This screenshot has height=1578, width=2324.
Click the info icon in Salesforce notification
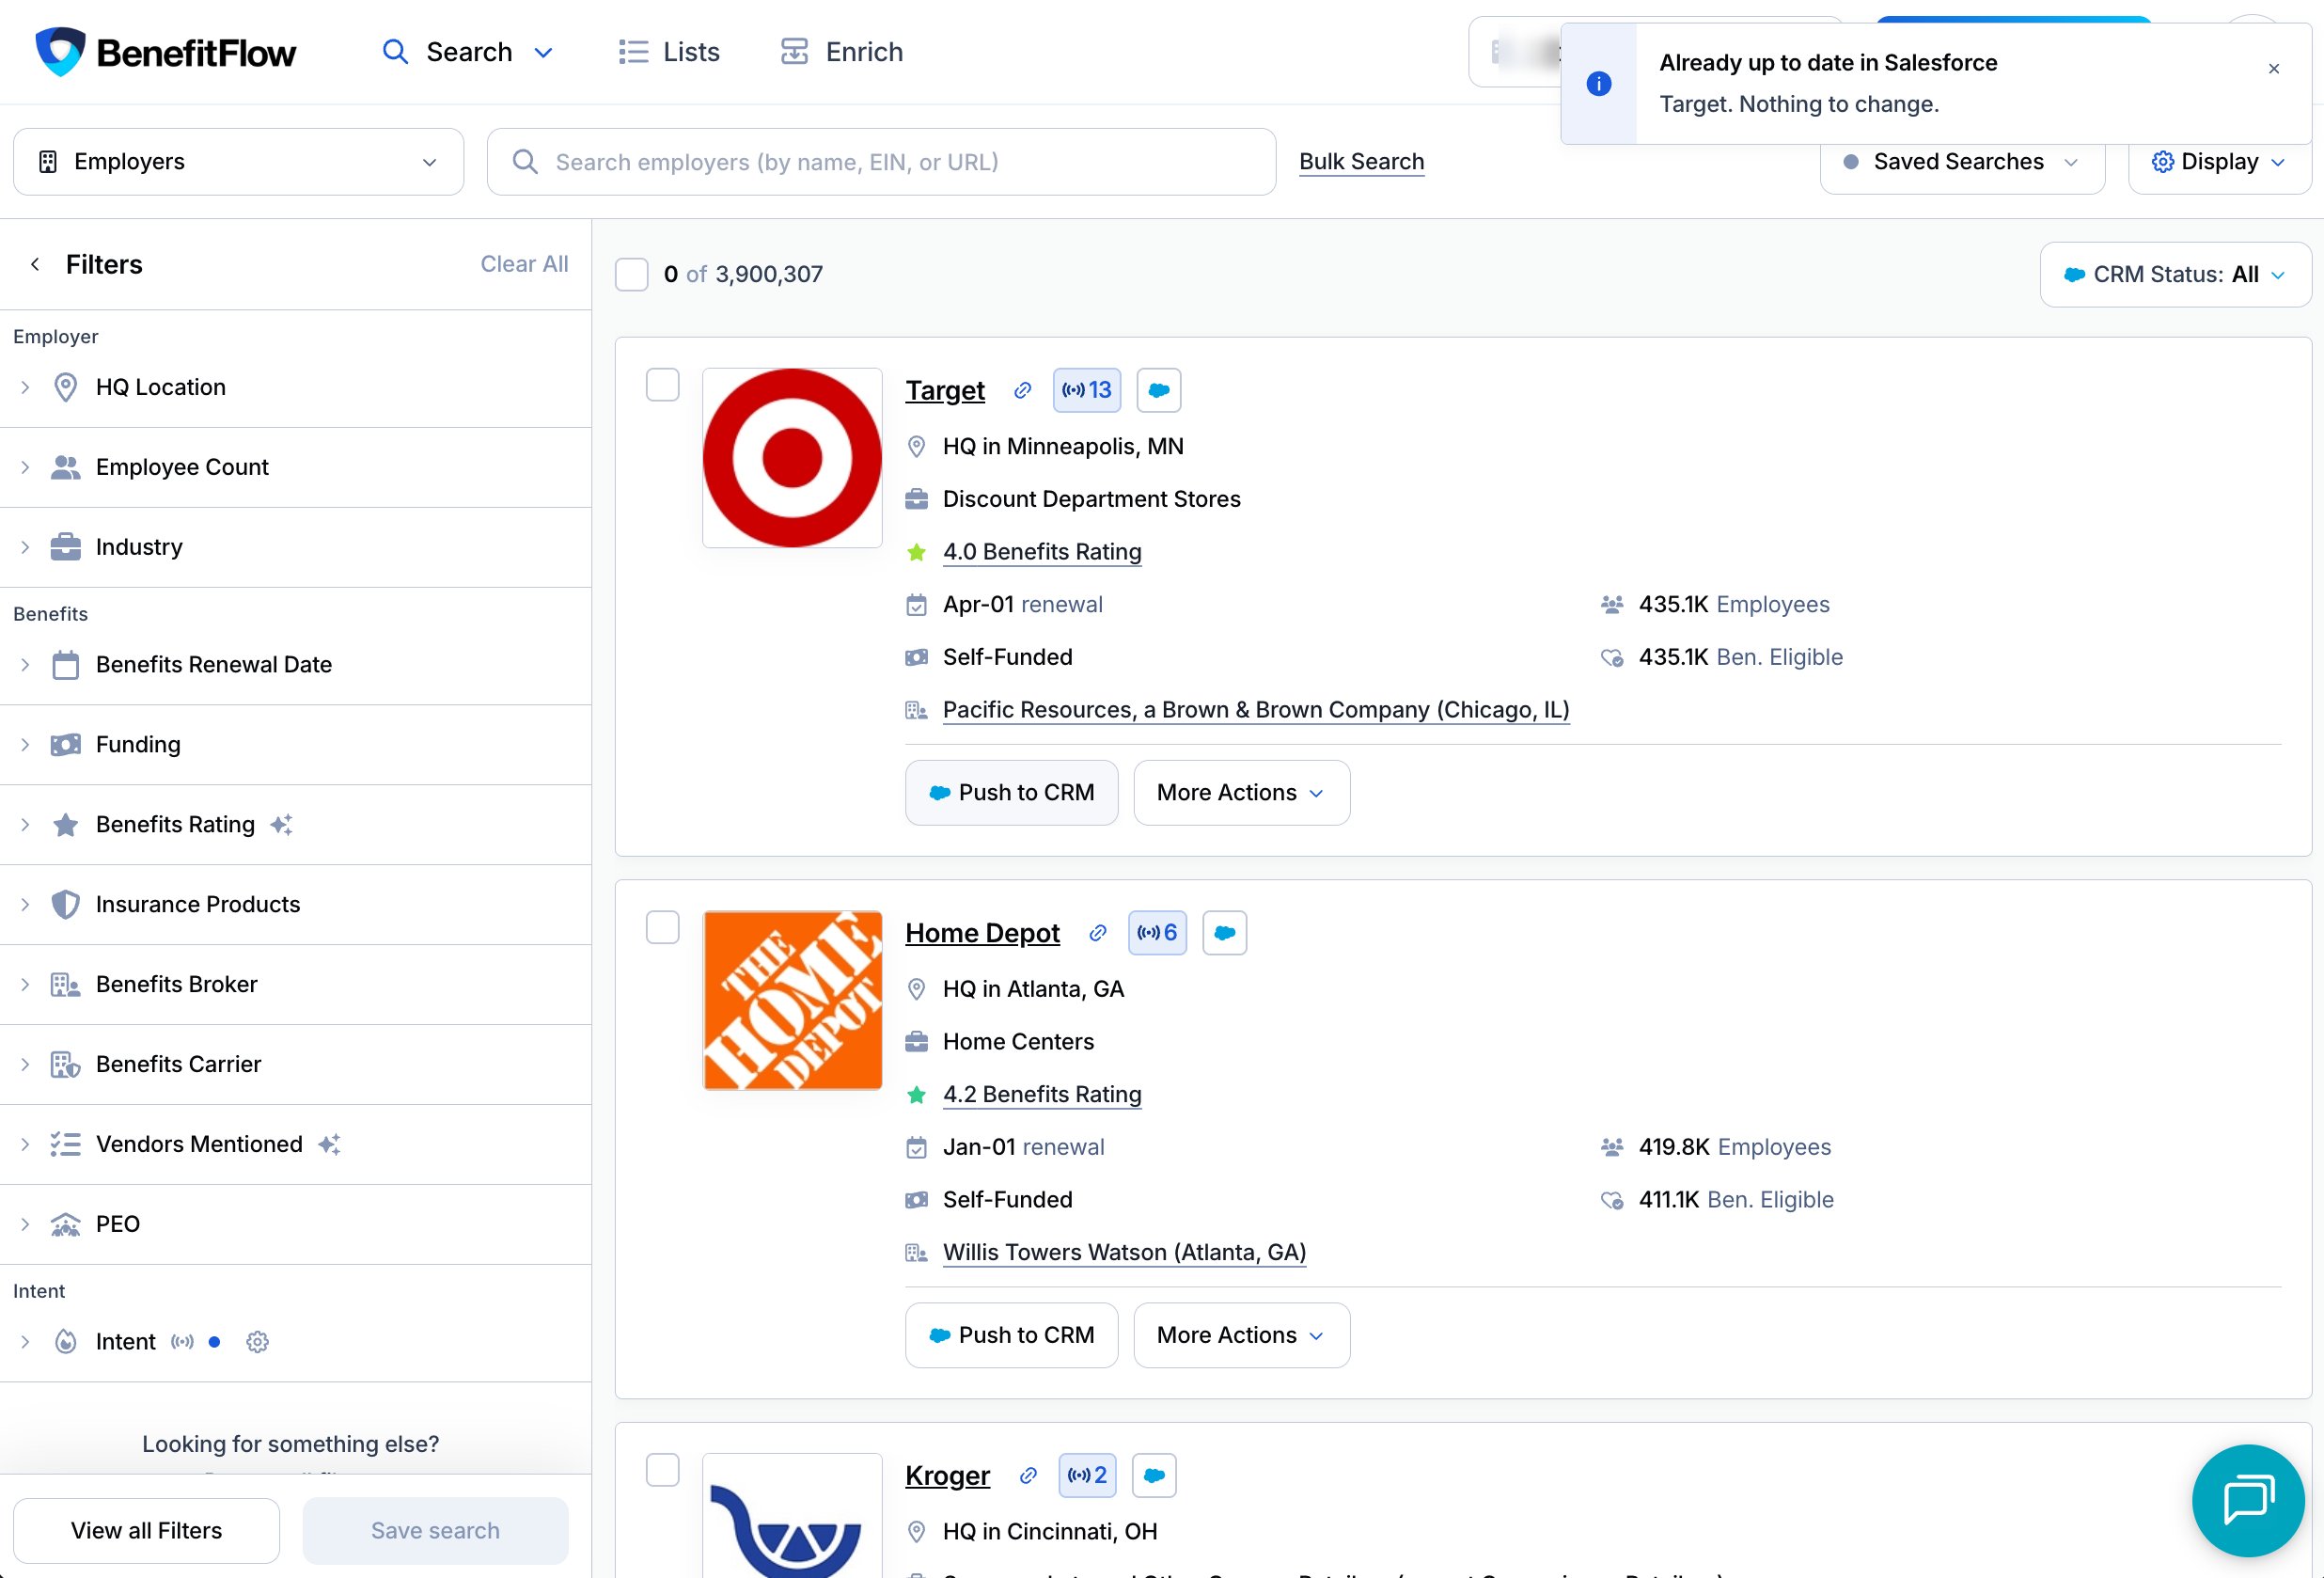(1599, 84)
